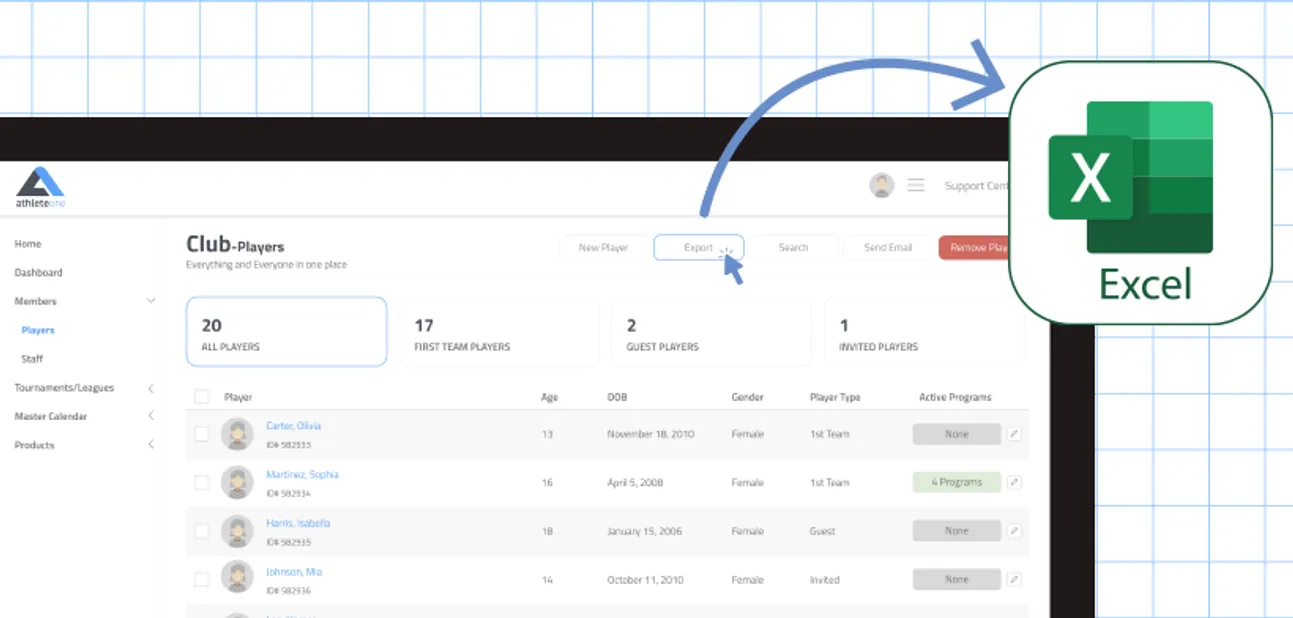Click the Invited player type cell
Screen dimensions: 1293x618
click(825, 579)
